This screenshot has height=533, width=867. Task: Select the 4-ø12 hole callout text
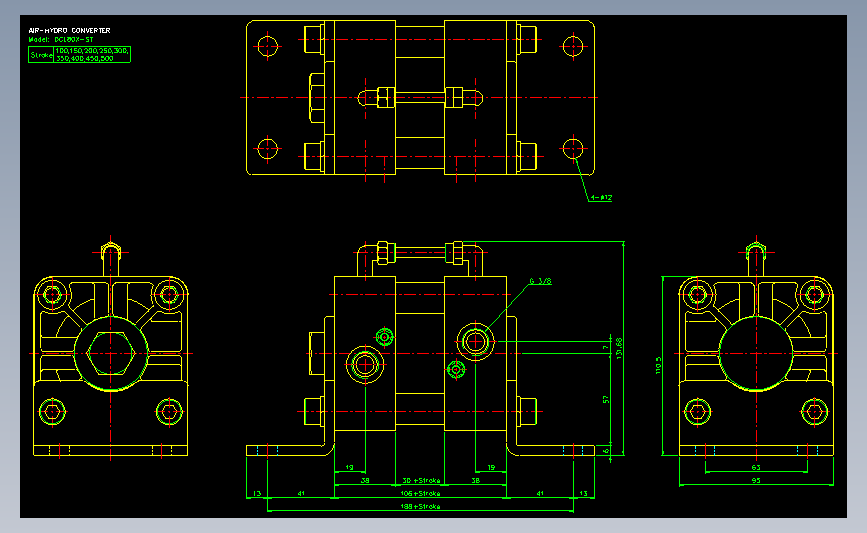pyautogui.click(x=601, y=197)
